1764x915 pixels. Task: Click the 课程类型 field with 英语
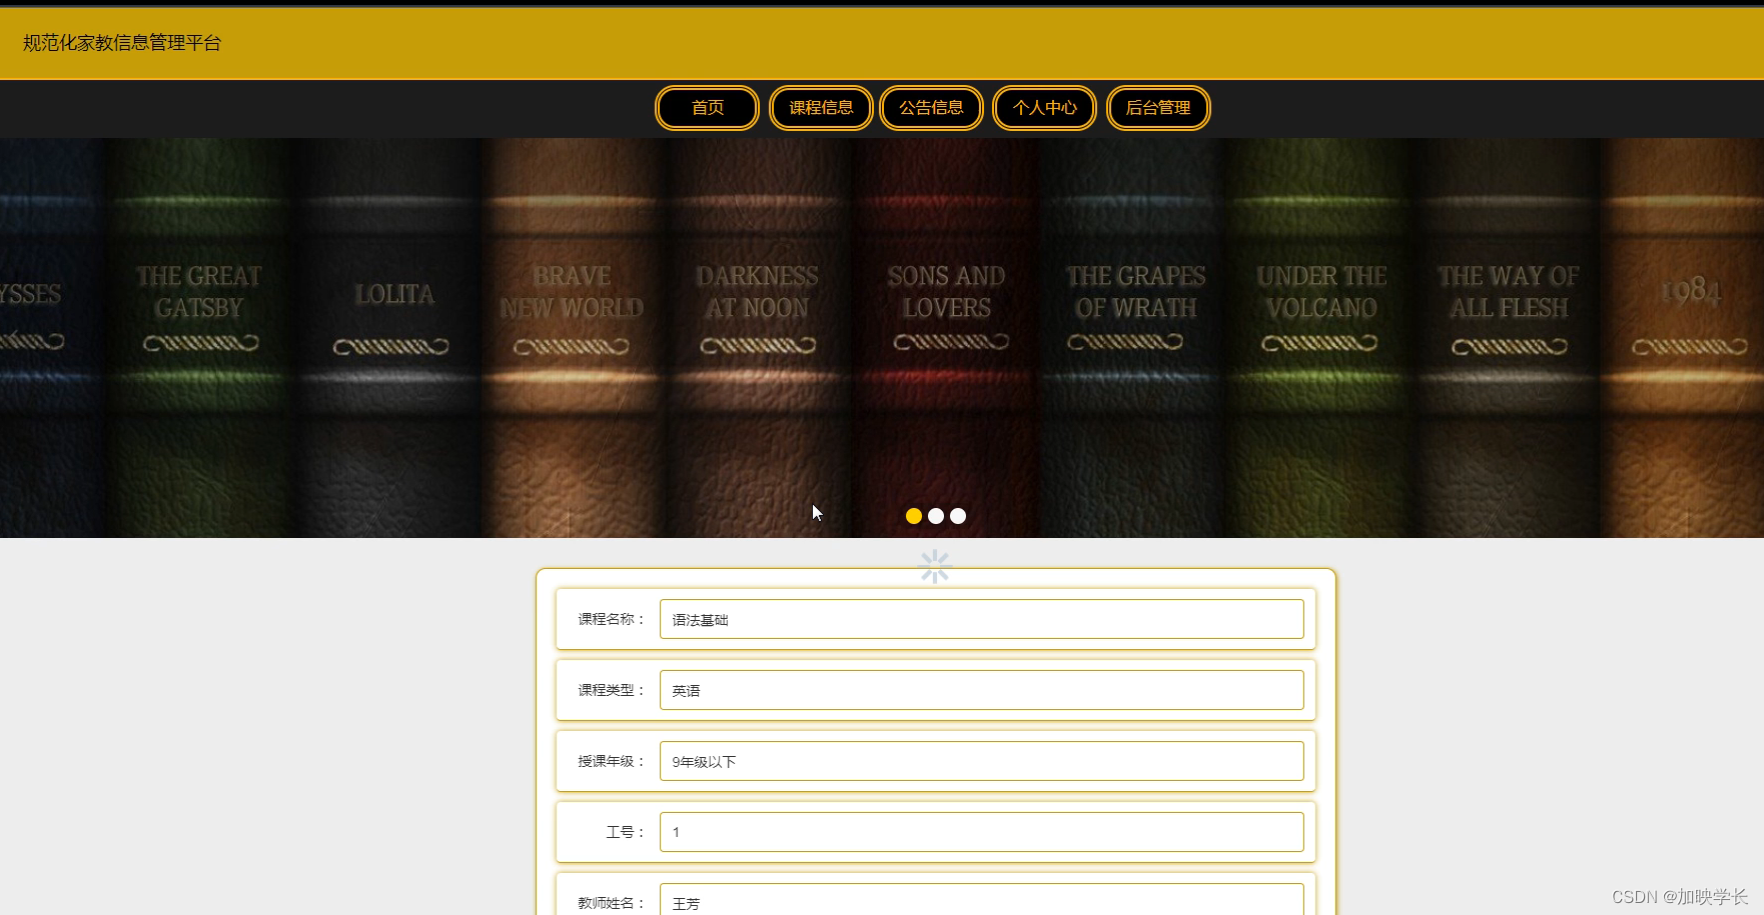click(x=982, y=690)
